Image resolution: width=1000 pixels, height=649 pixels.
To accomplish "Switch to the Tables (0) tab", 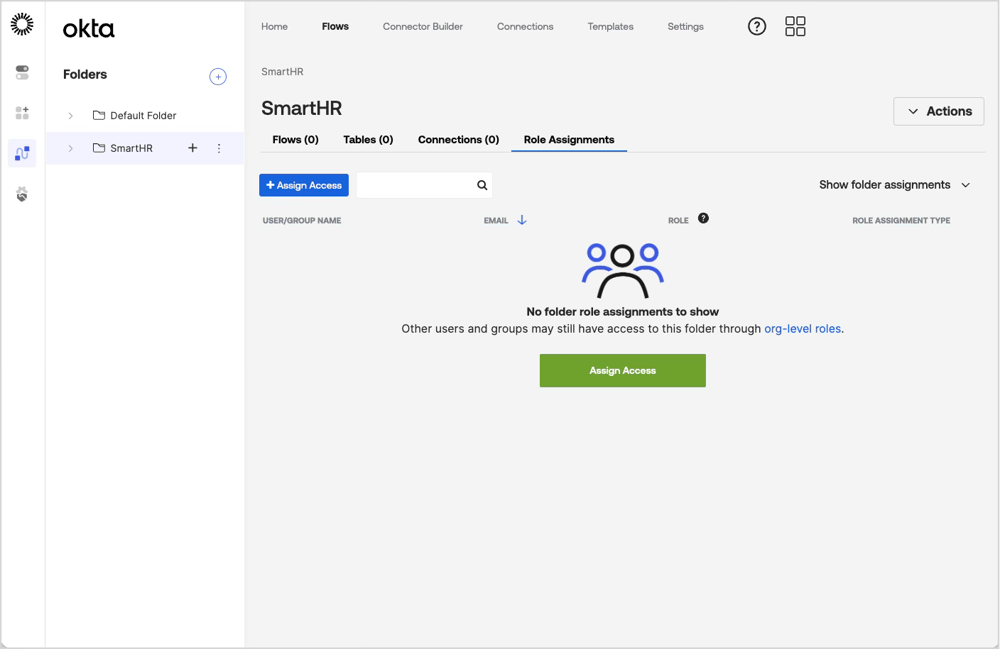I will click(x=368, y=140).
